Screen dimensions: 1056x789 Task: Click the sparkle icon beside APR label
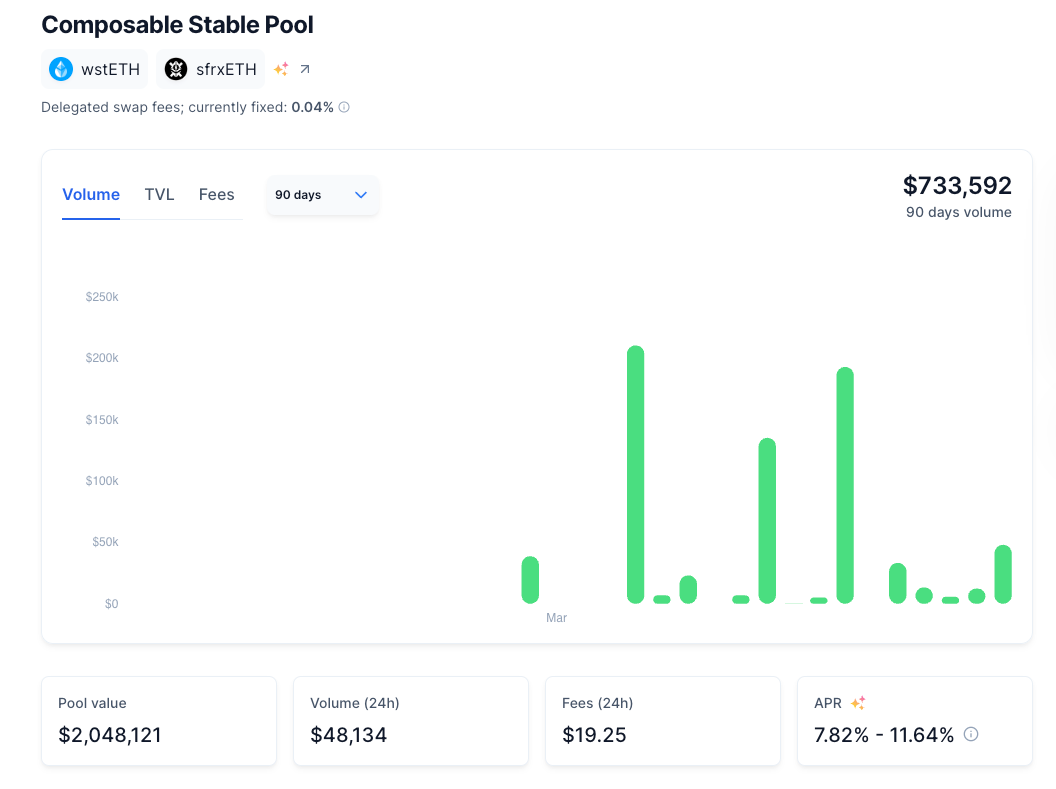(x=858, y=703)
